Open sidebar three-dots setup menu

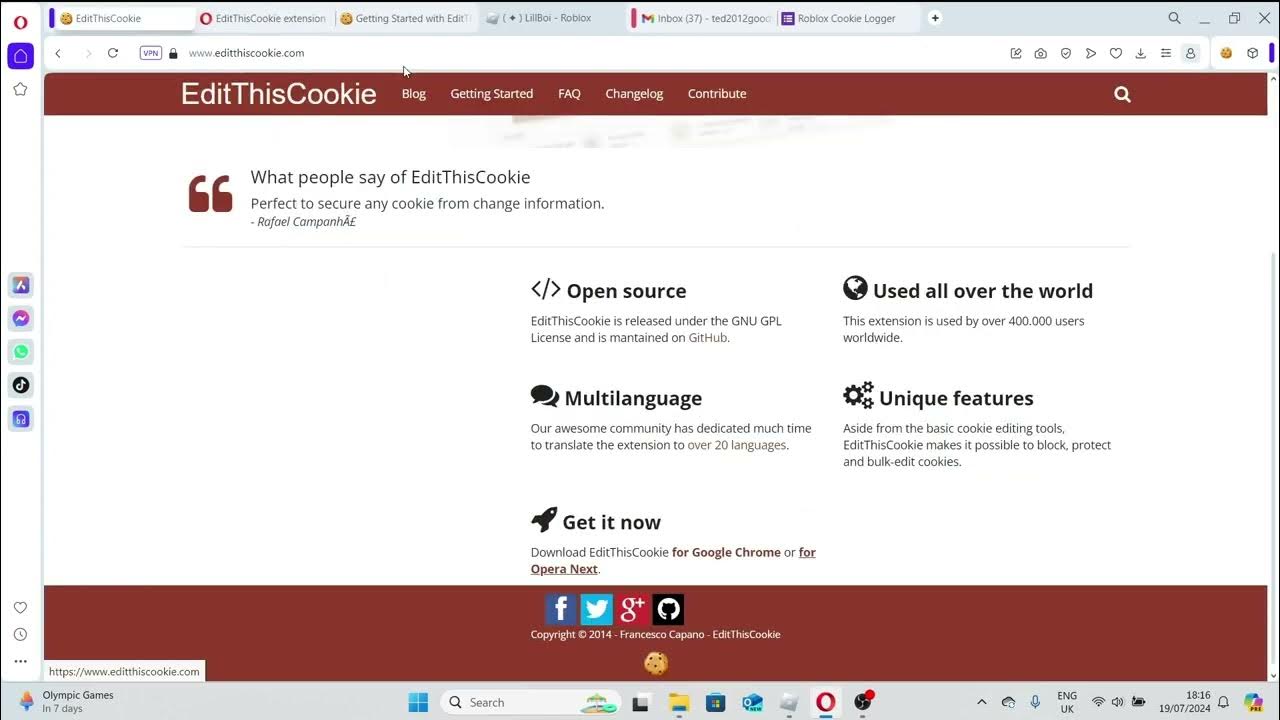click(20, 661)
